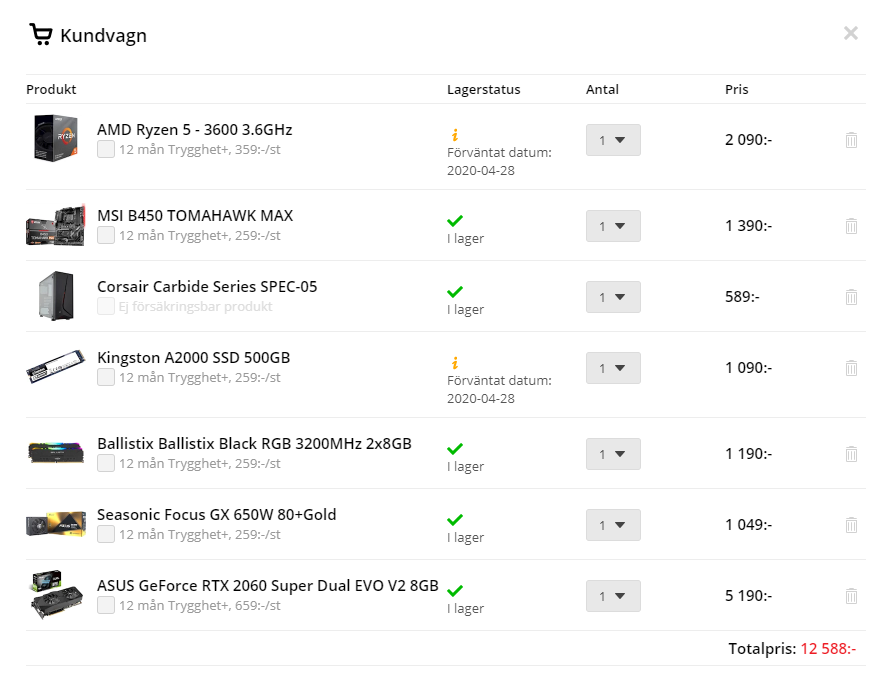896x677 pixels.
Task: Delete ASUS GeForce RTX 2060 Super row
Action: [x=851, y=596]
